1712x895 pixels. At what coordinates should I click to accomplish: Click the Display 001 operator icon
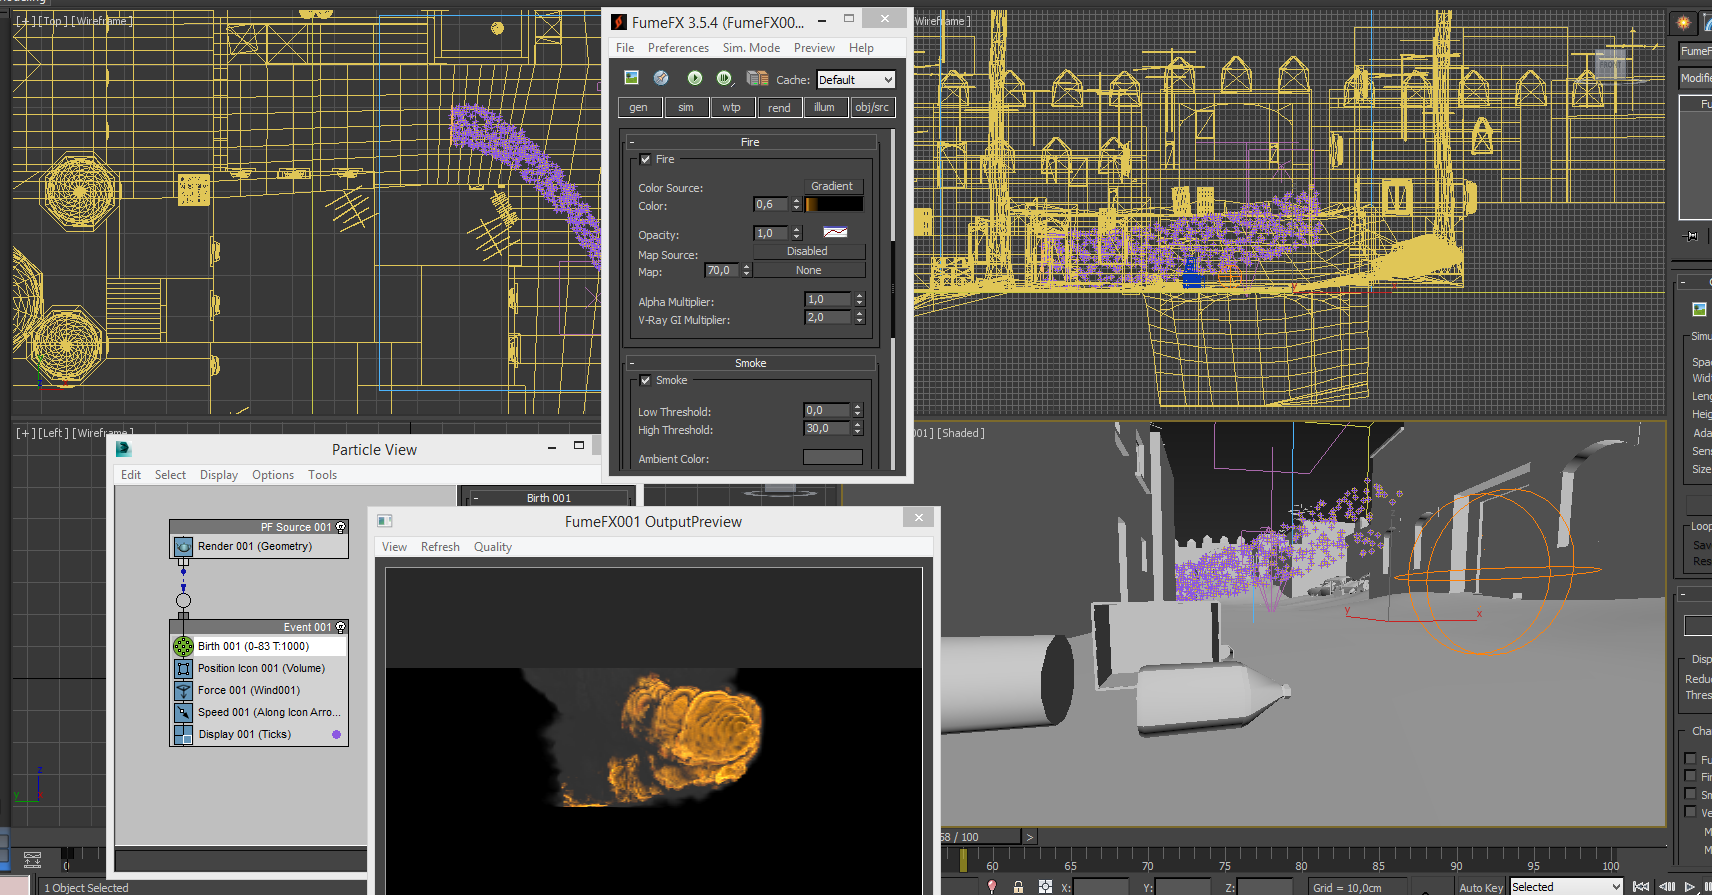[x=184, y=735]
